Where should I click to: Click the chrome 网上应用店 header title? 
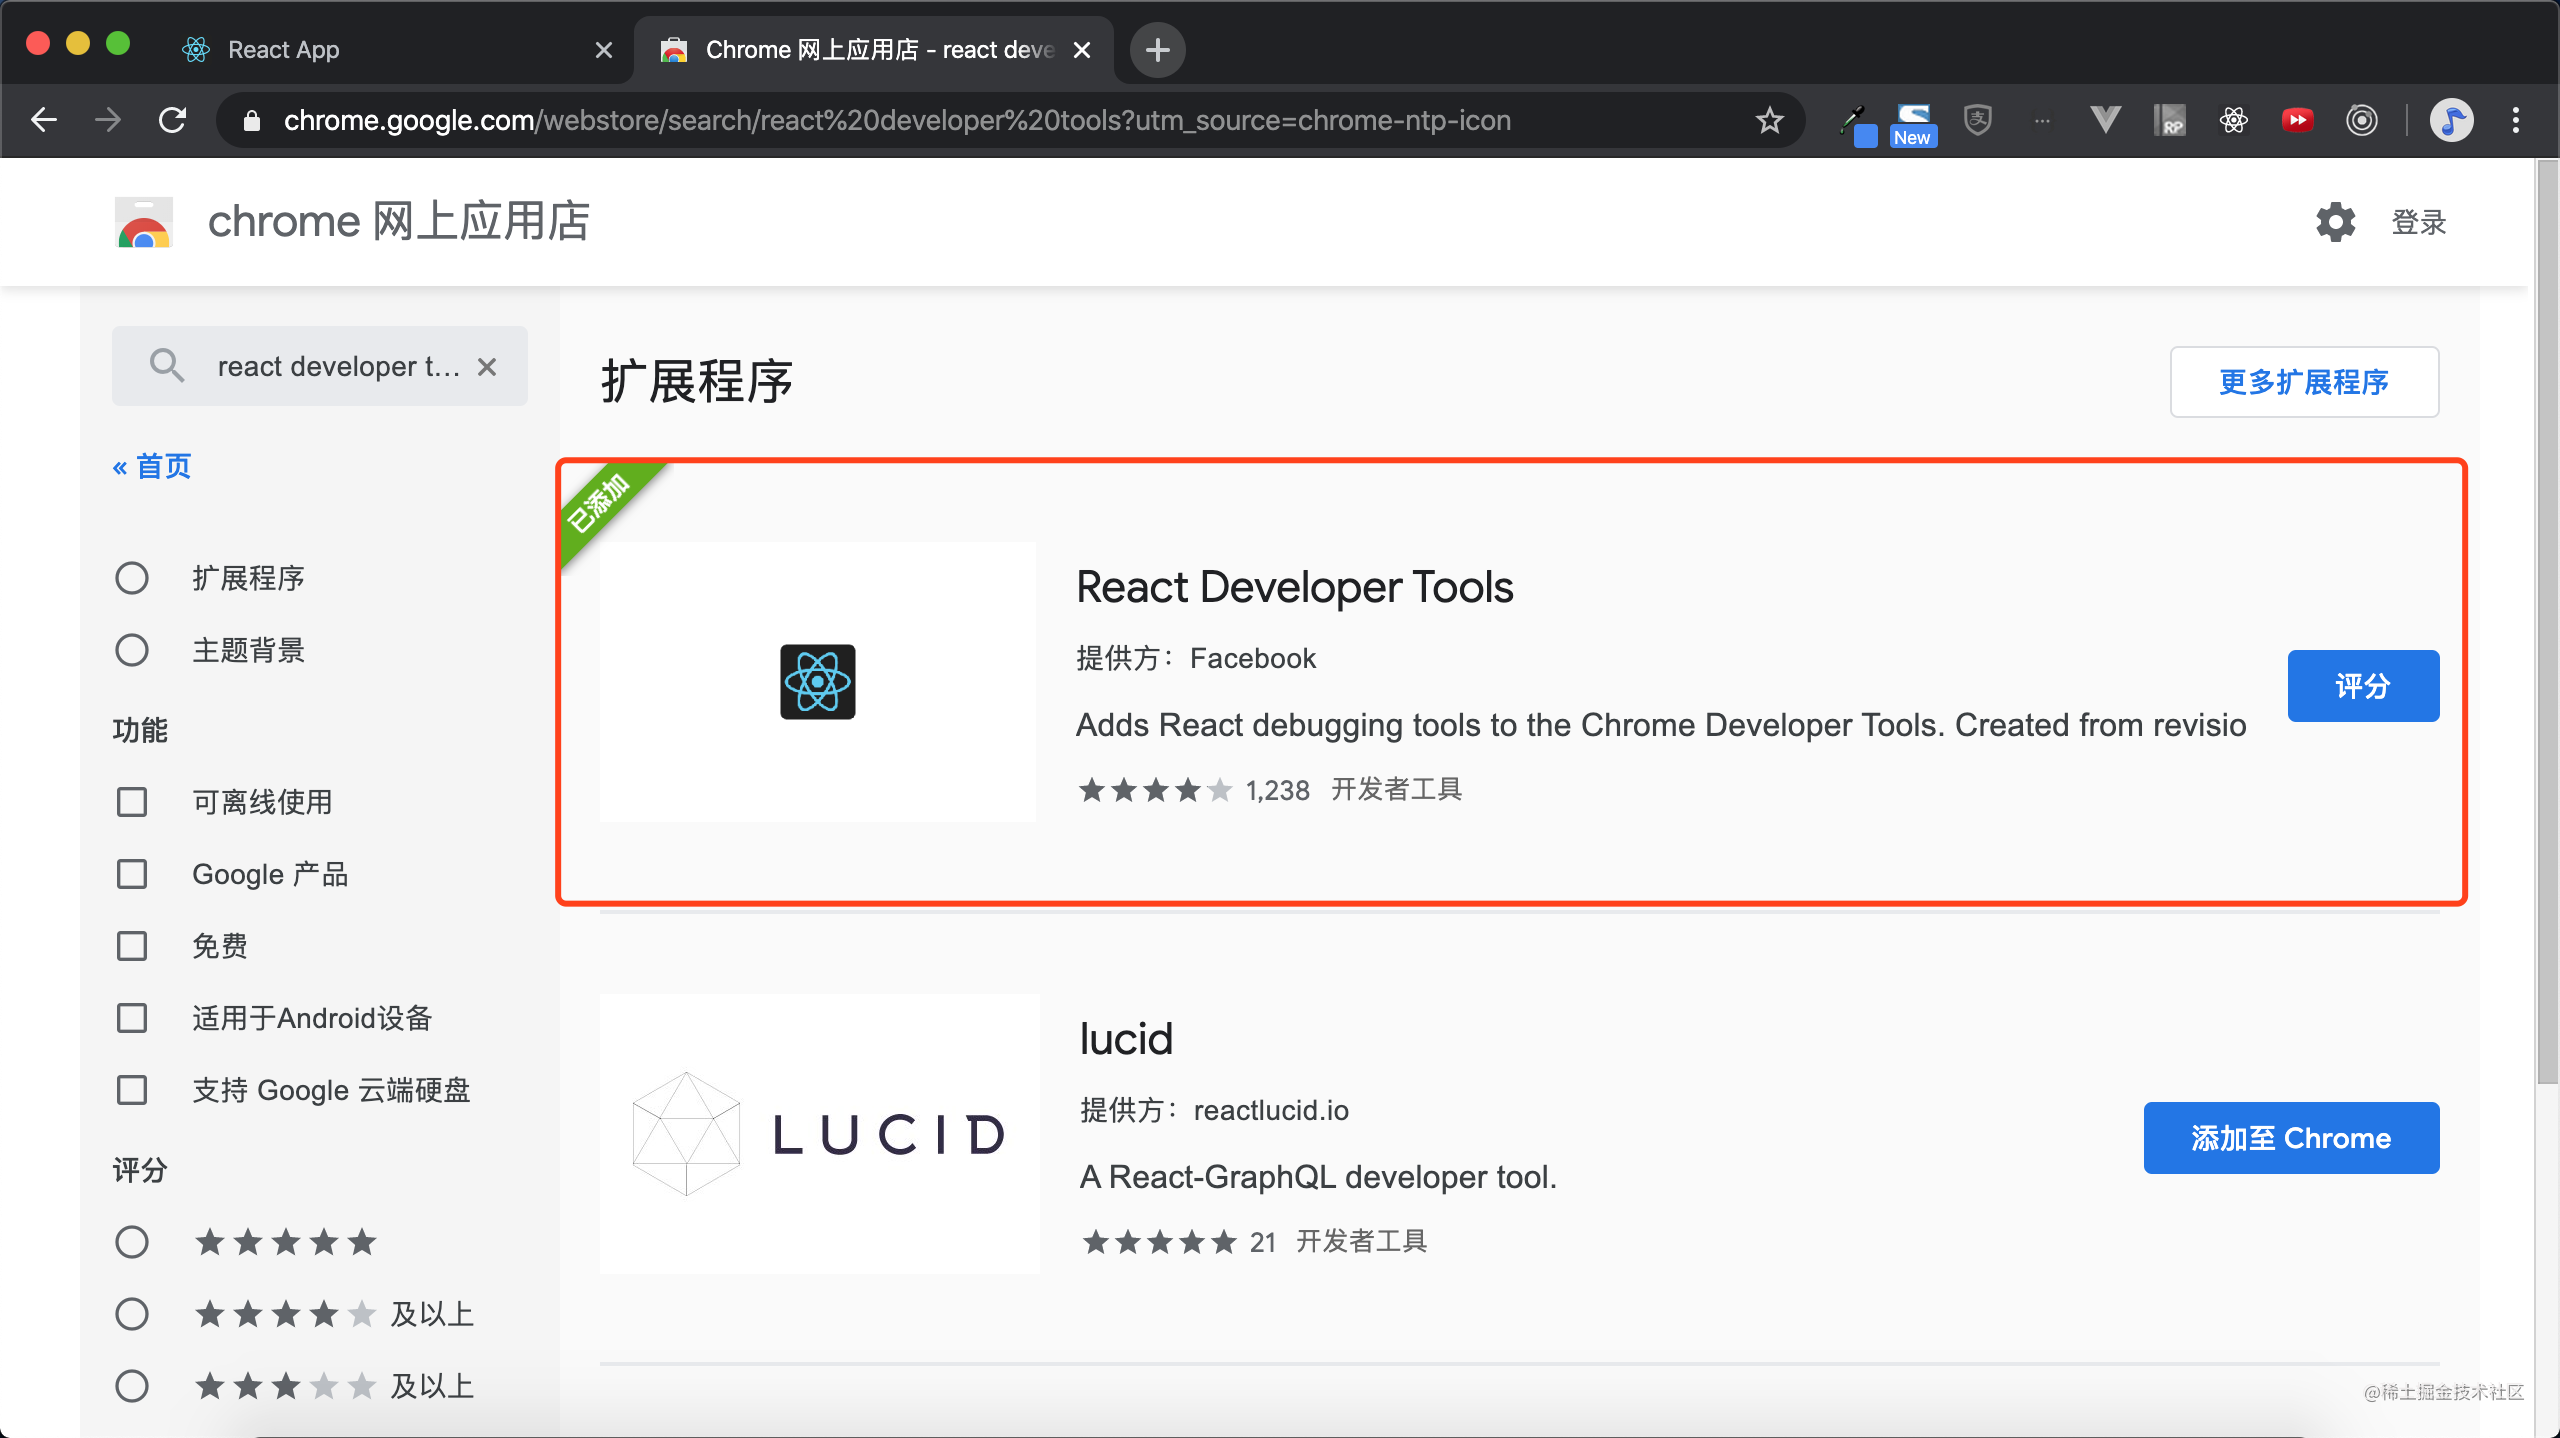[399, 221]
